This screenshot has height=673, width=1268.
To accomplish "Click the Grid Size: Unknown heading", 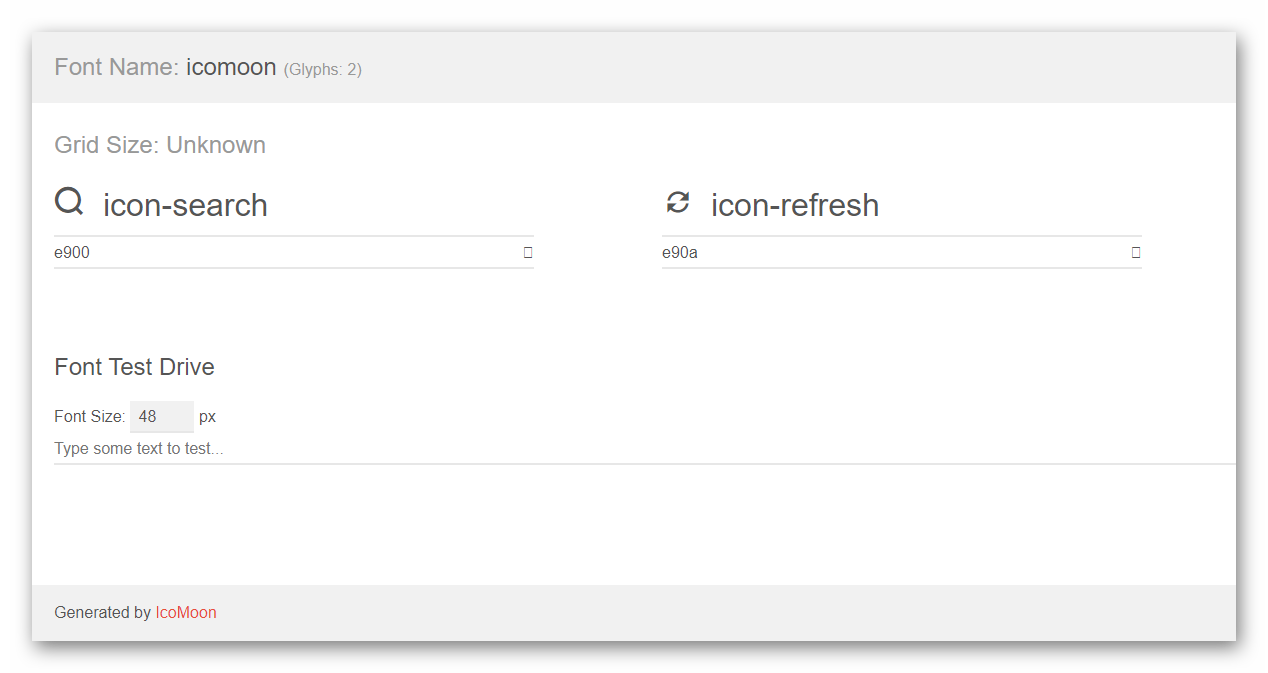I will (160, 145).
